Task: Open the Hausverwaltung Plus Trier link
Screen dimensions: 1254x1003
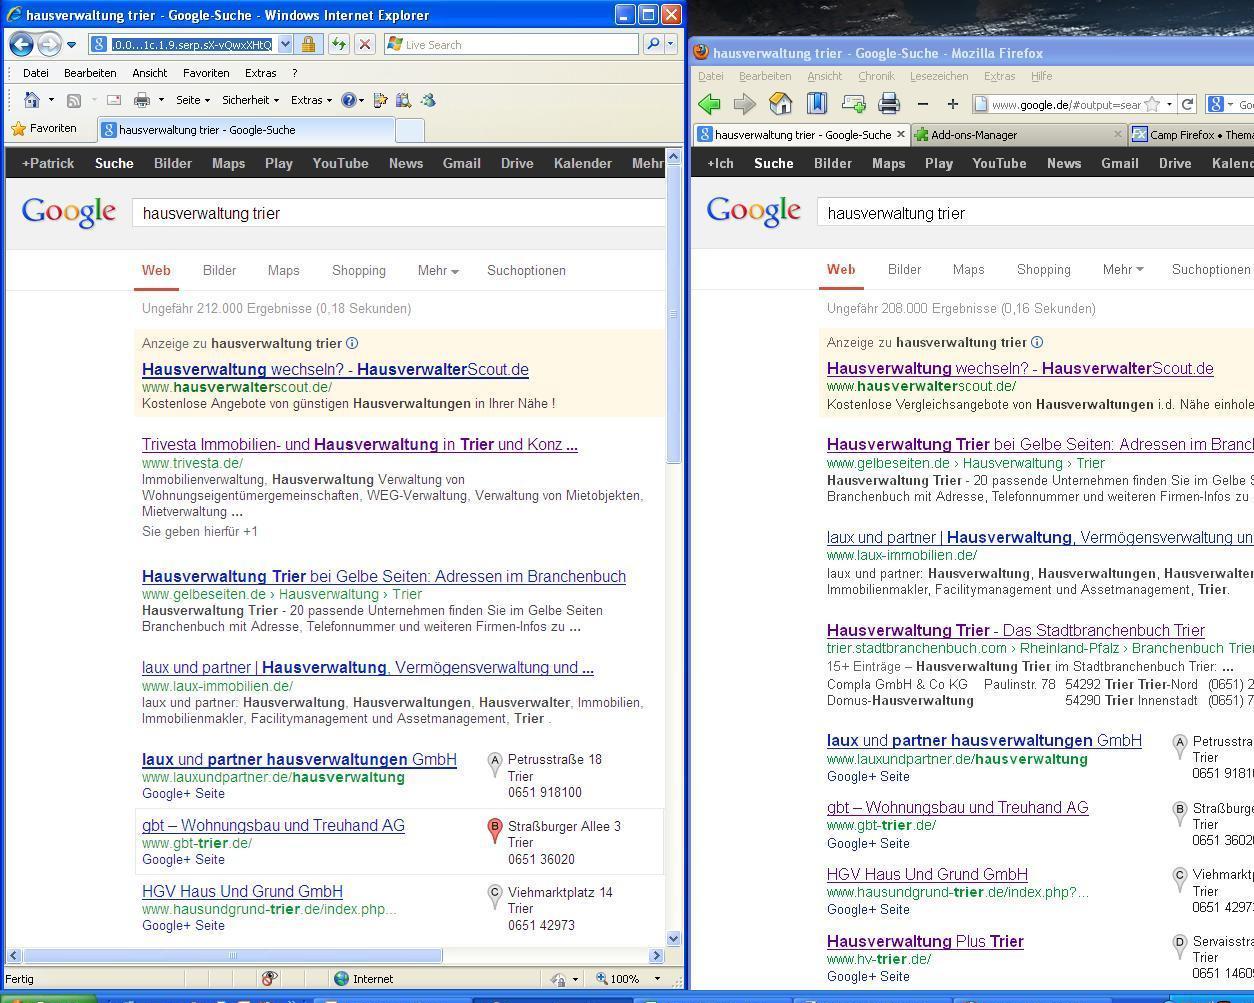Action: (924, 942)
